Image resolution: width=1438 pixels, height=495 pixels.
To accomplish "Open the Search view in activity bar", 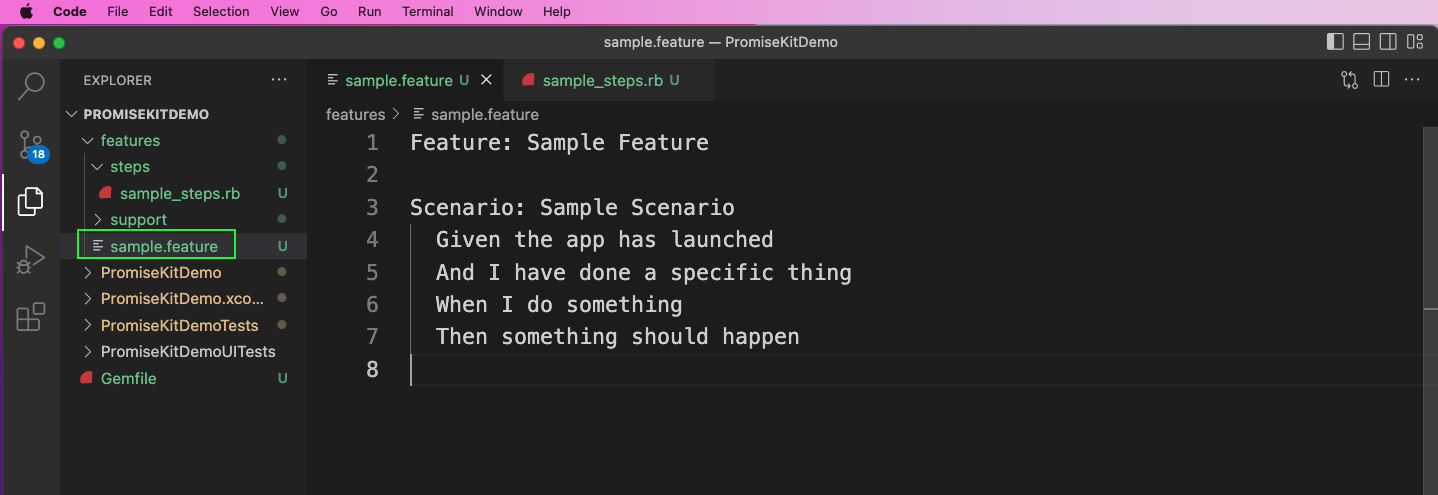I will coord(31,87).
